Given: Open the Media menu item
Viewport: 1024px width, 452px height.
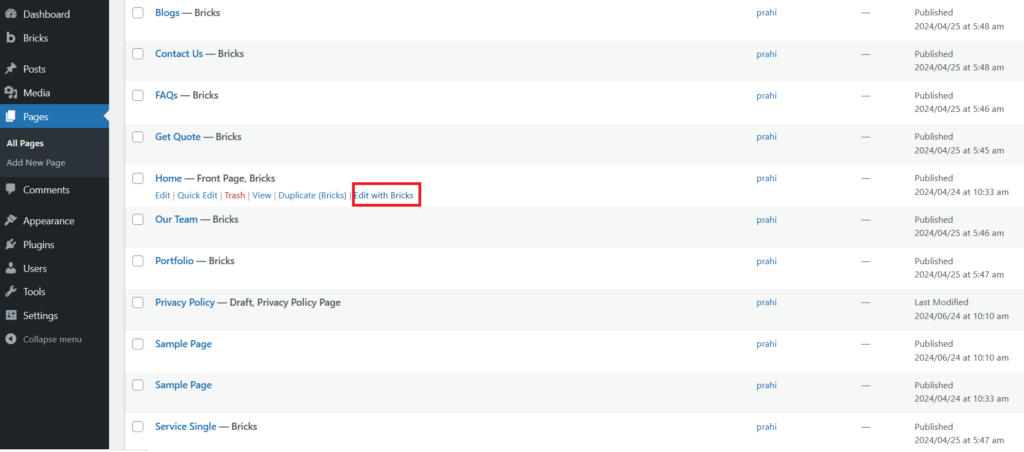Looking at the screenshot, I should coord(55,93).
